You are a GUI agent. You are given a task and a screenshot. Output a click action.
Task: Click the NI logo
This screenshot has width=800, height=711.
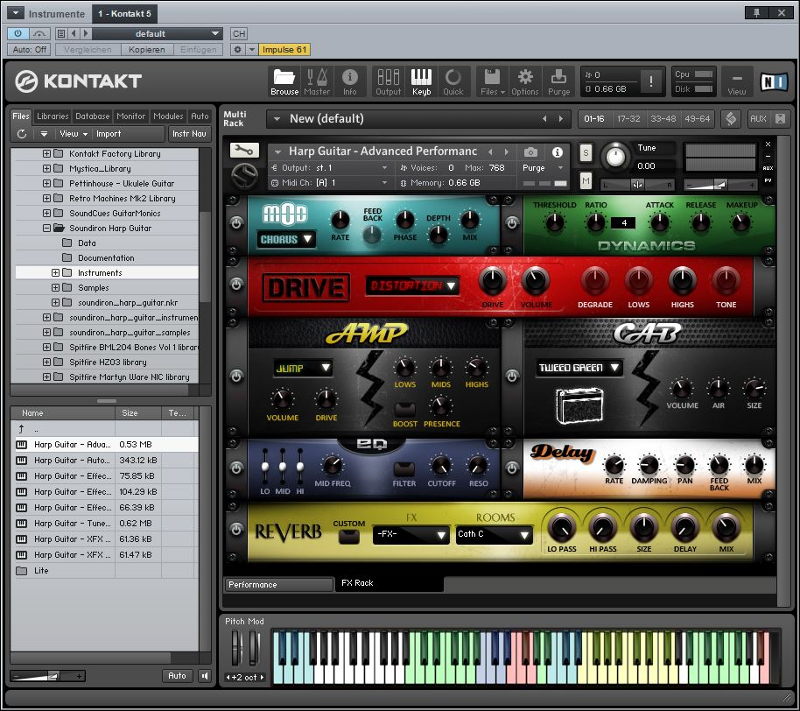774,82
